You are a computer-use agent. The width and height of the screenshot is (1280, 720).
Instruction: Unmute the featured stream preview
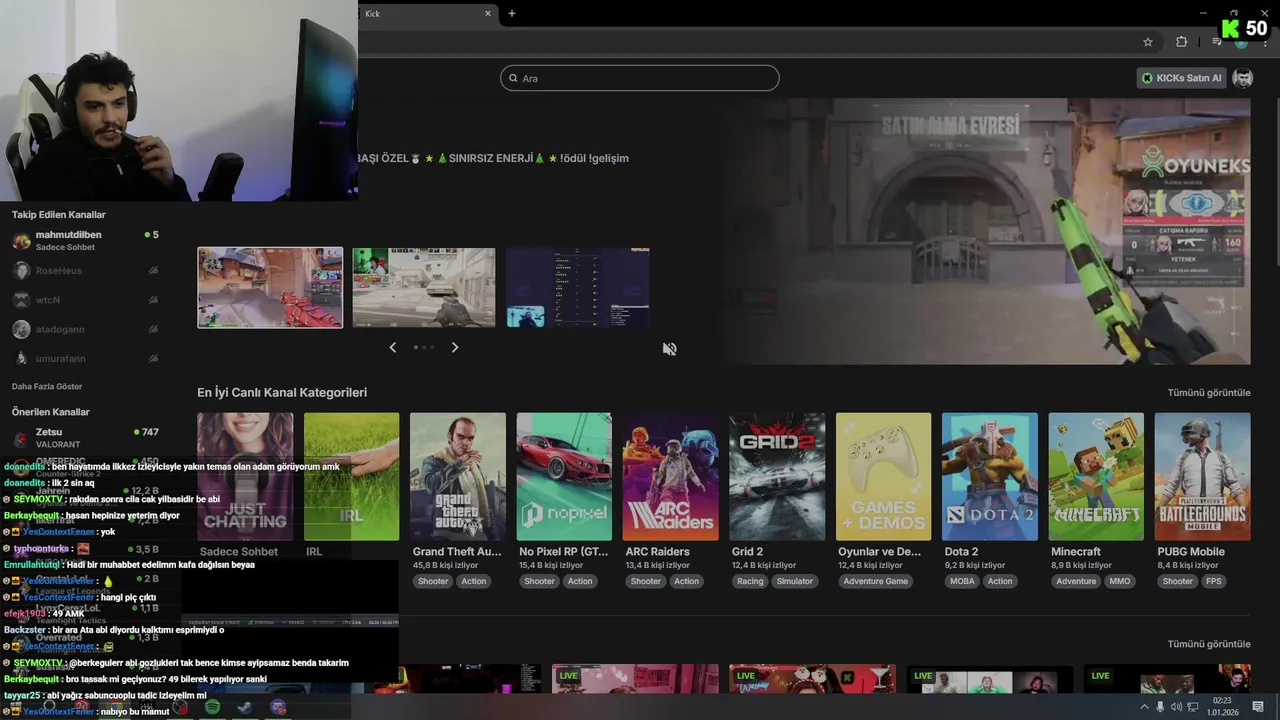669,349
